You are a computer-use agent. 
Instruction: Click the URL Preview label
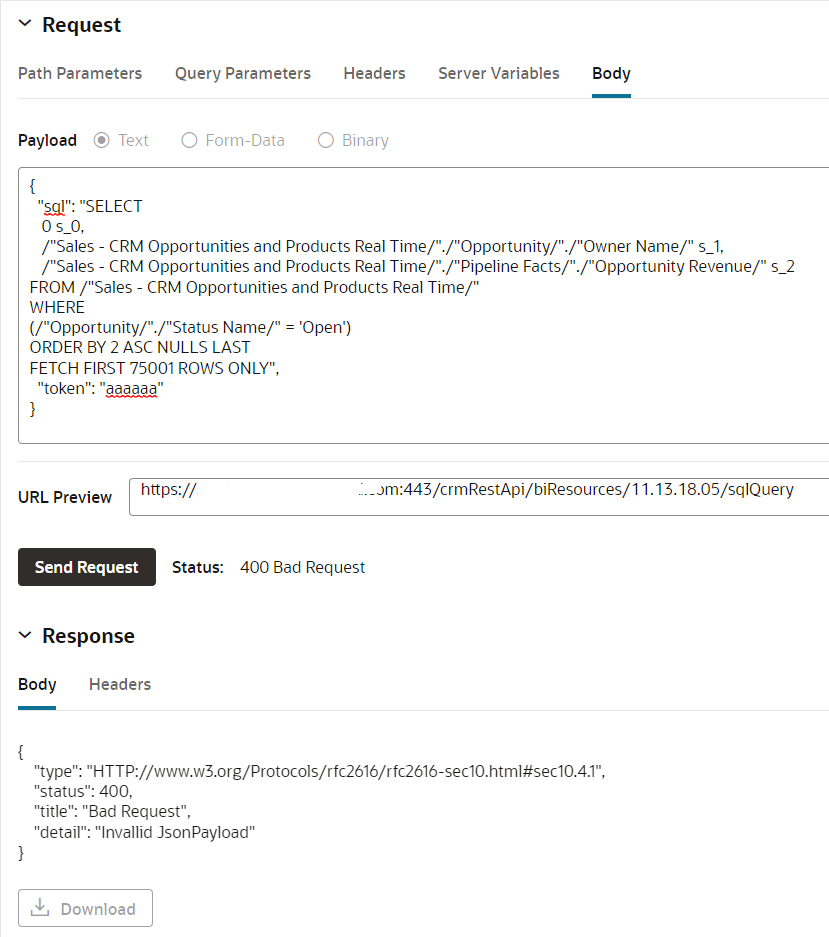[65, 497]
